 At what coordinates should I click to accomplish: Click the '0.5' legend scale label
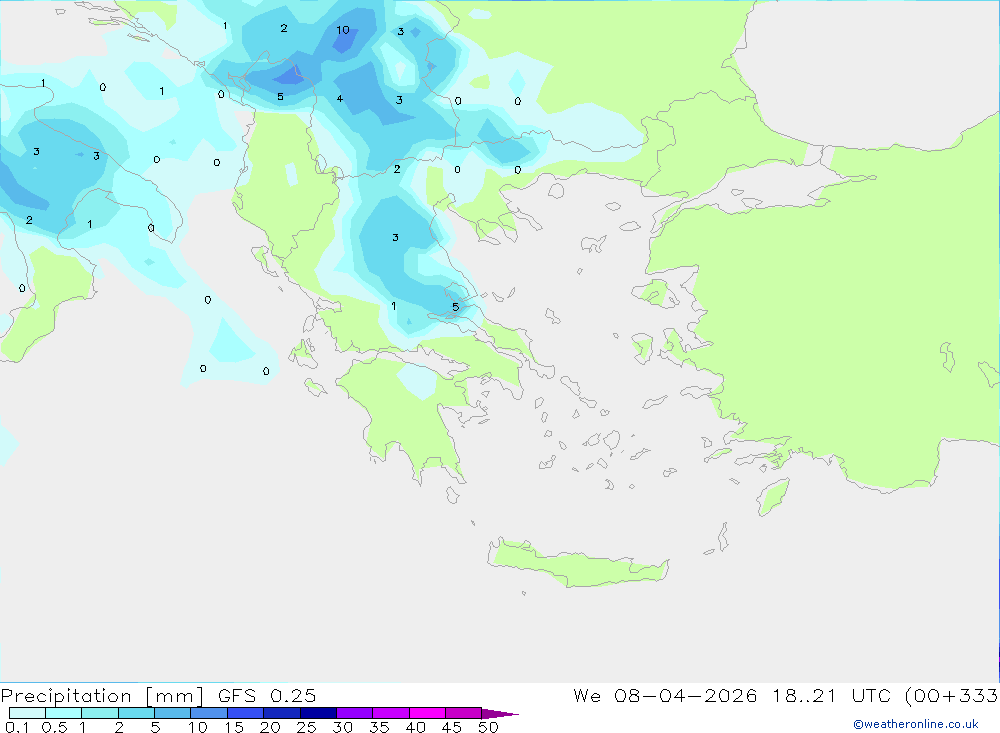tap(54, 727)
